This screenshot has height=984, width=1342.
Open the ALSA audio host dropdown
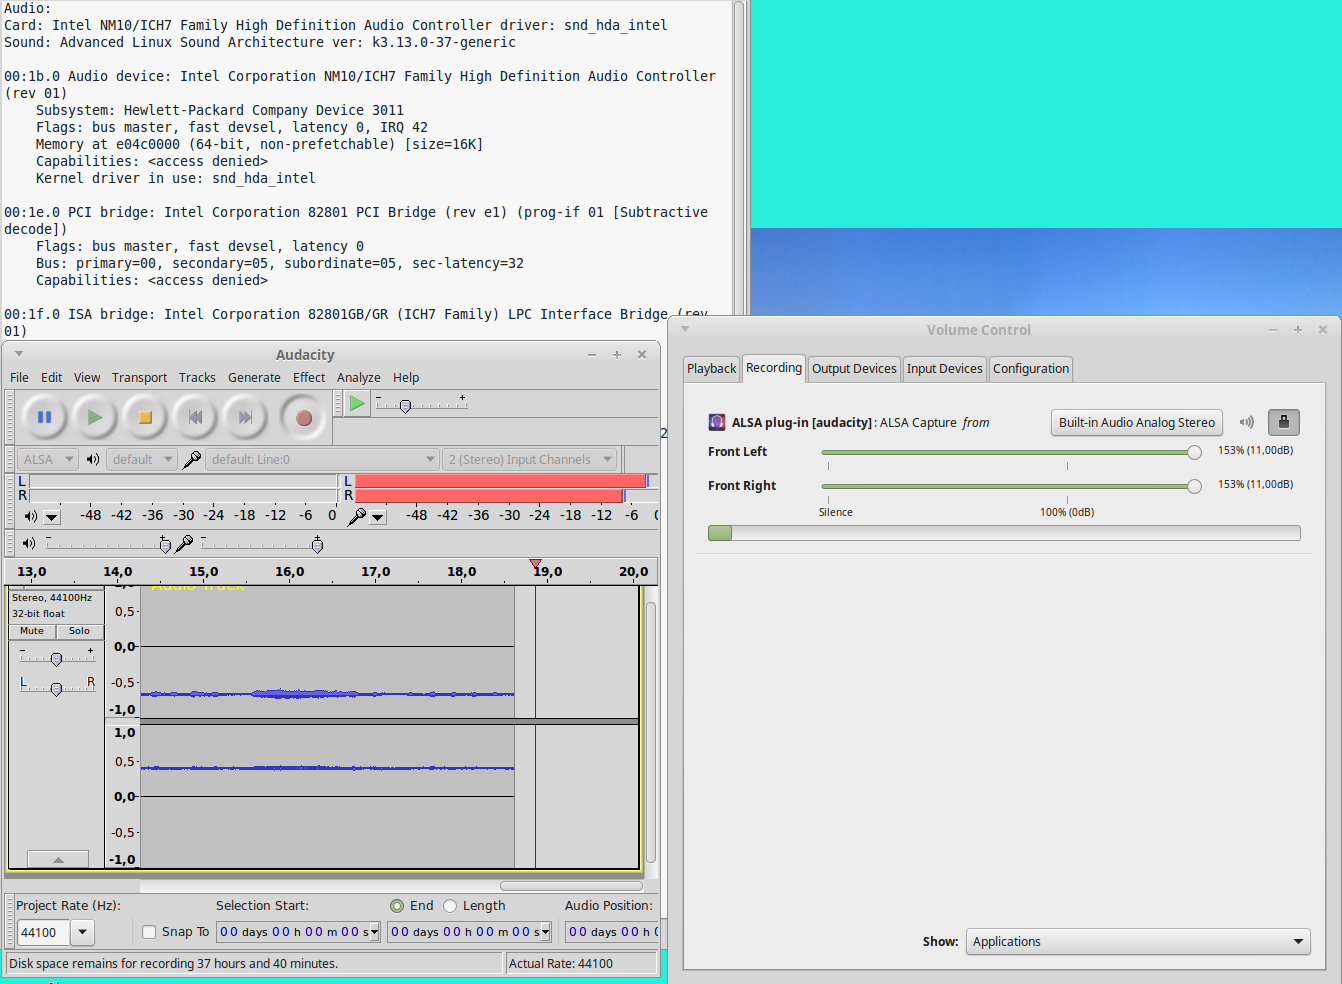click(x=47, y=460)
